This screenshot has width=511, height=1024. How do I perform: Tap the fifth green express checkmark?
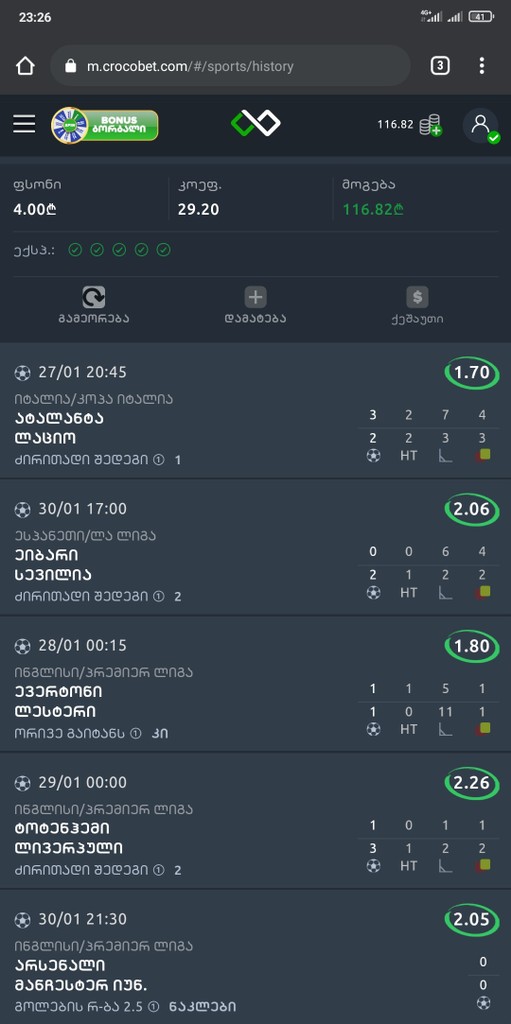click(163, 250)
